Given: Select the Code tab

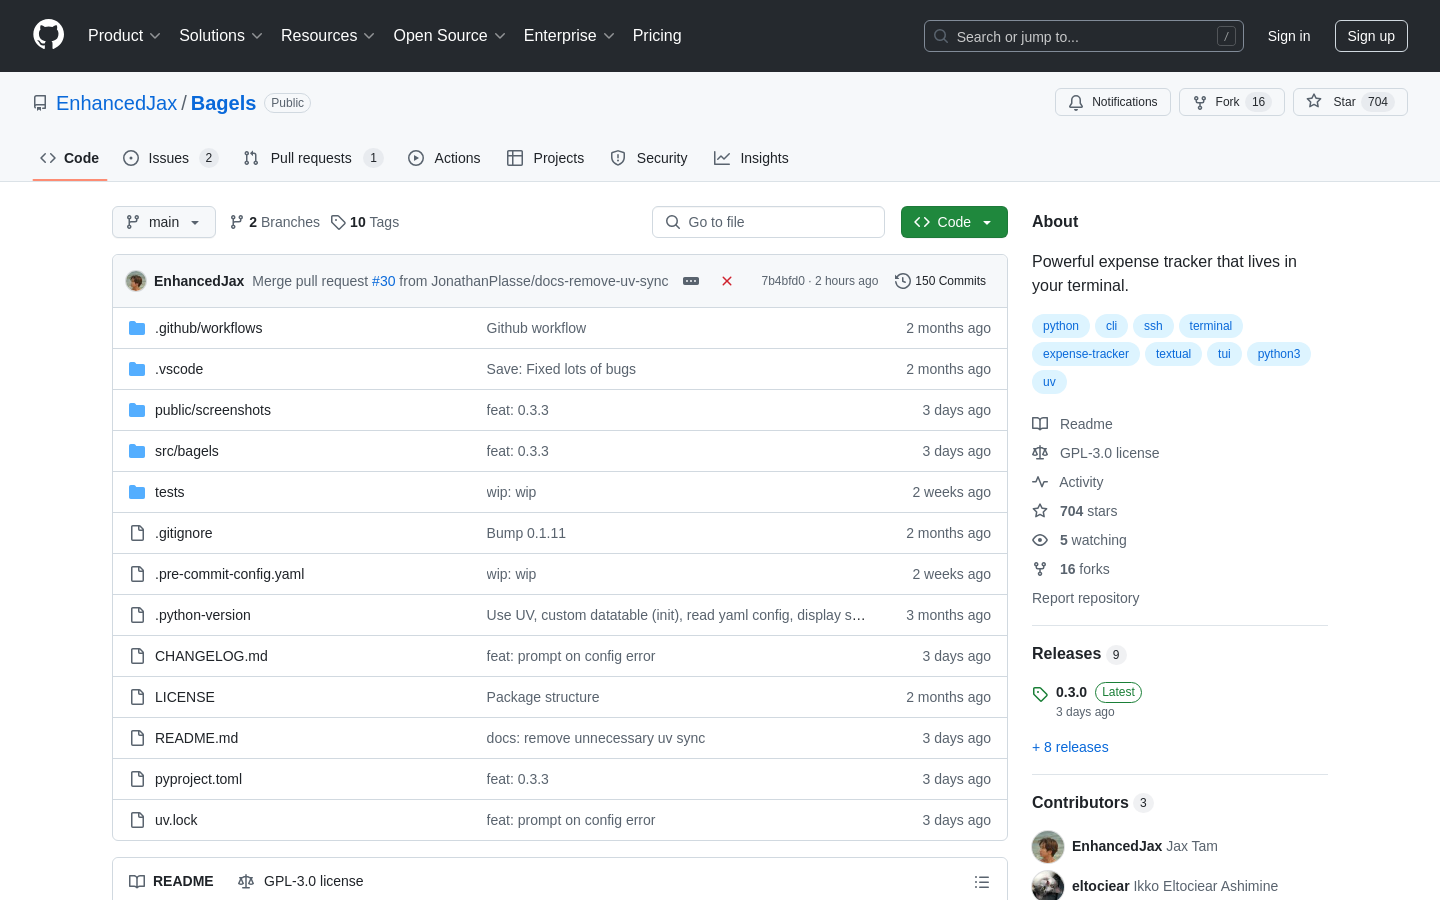Looking at the screenshot, I should [x=70, y=158].
